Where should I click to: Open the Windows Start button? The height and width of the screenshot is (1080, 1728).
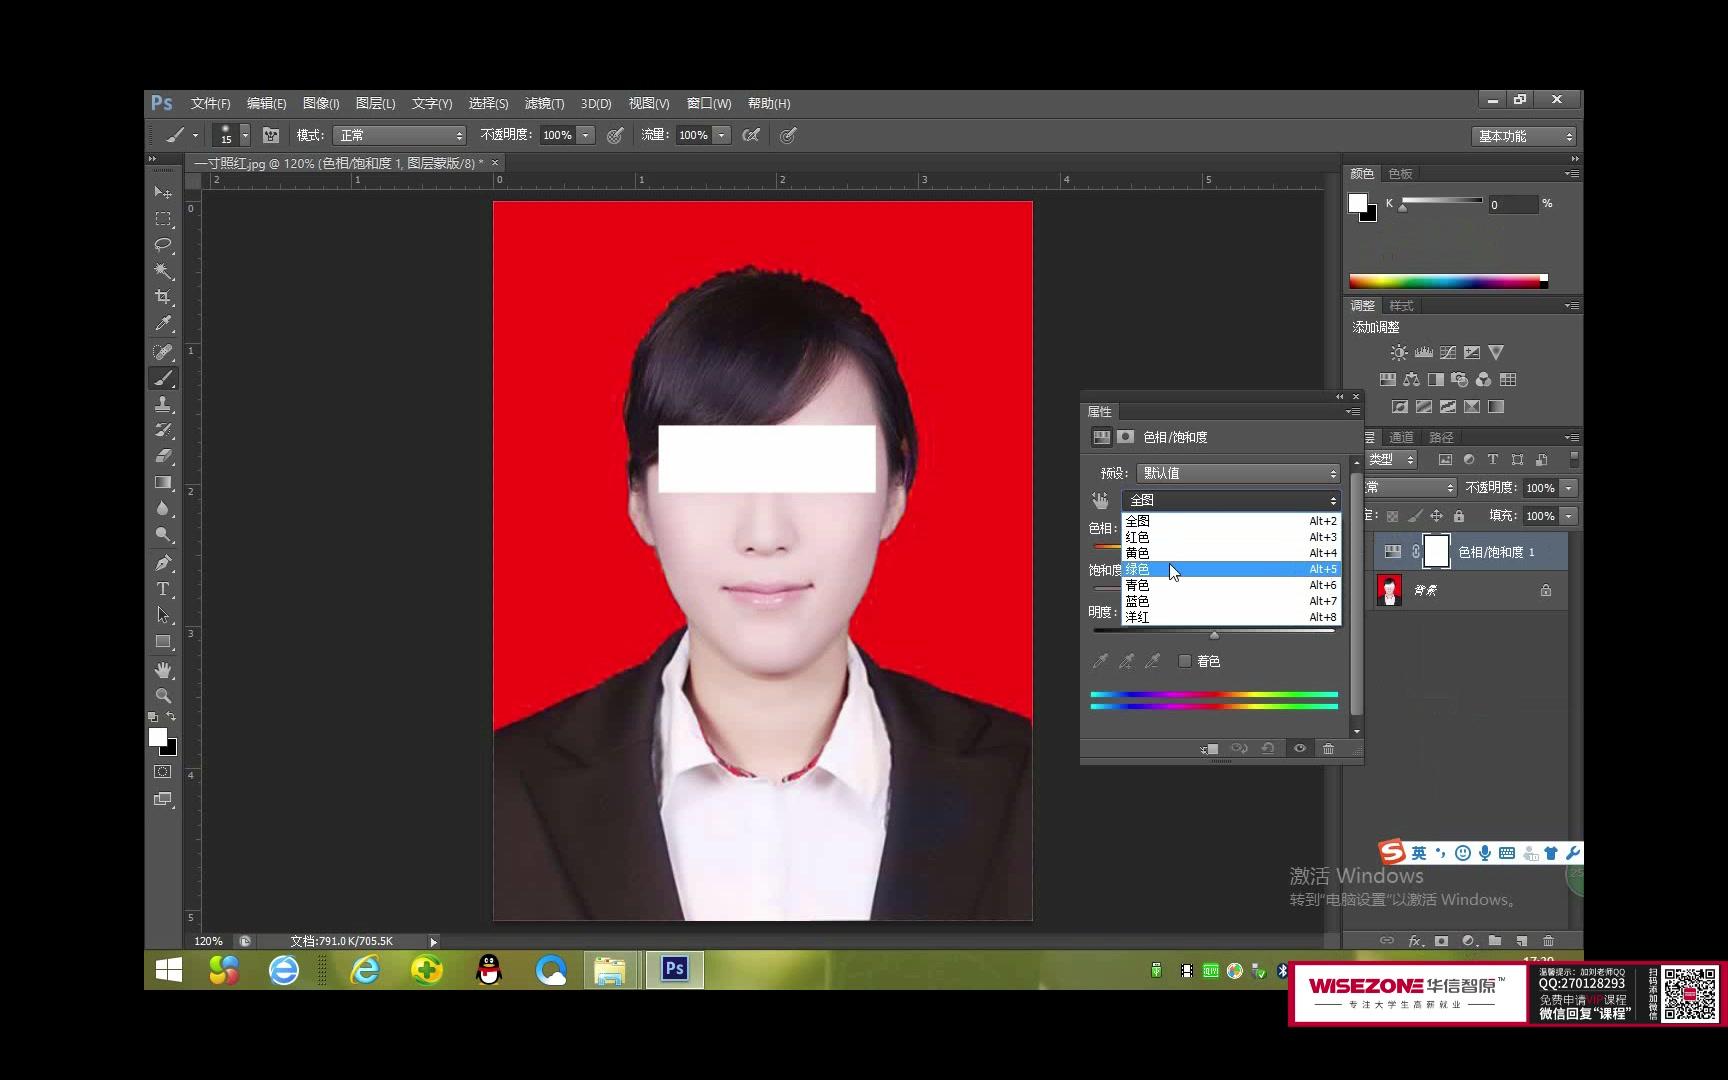point(169,970)
